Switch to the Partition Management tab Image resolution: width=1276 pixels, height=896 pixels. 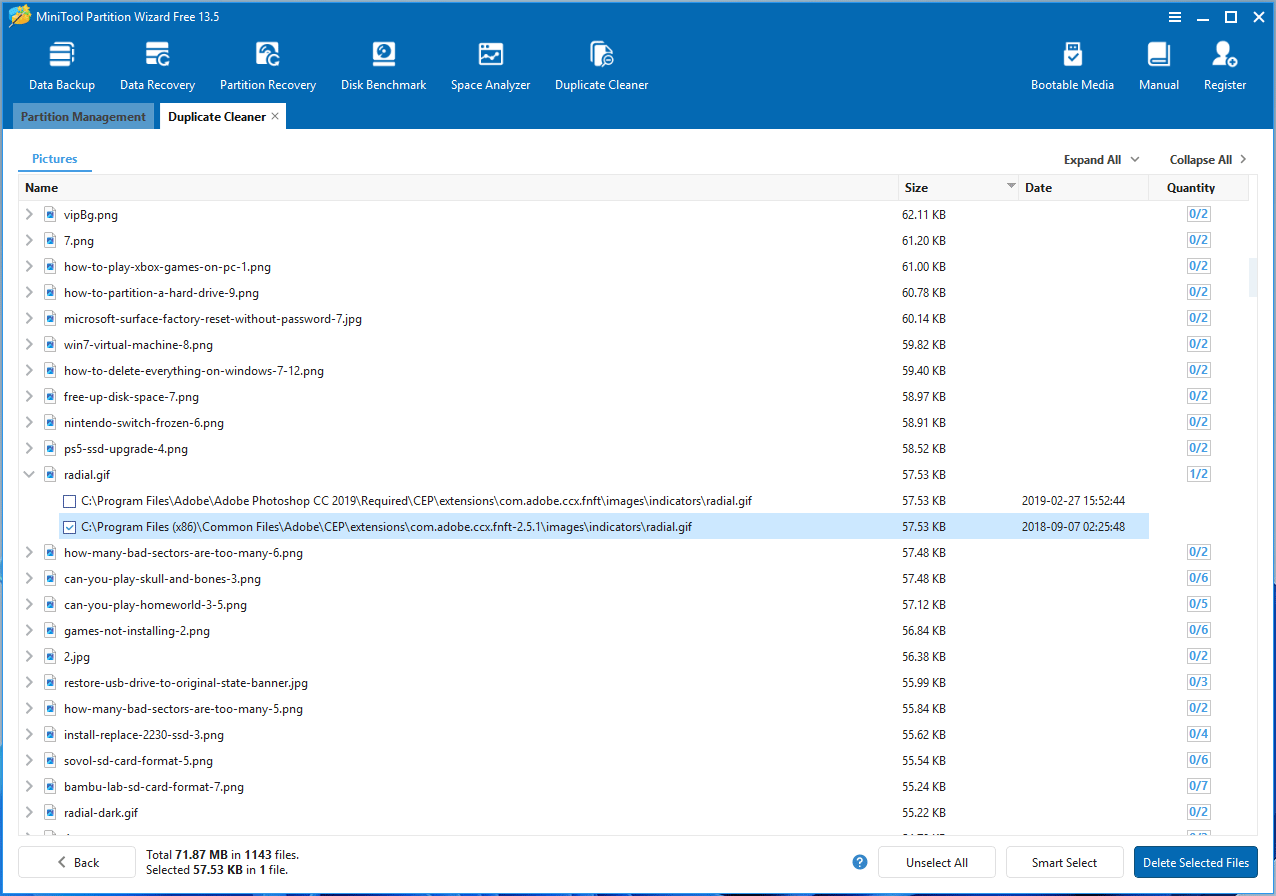point(83,116)
